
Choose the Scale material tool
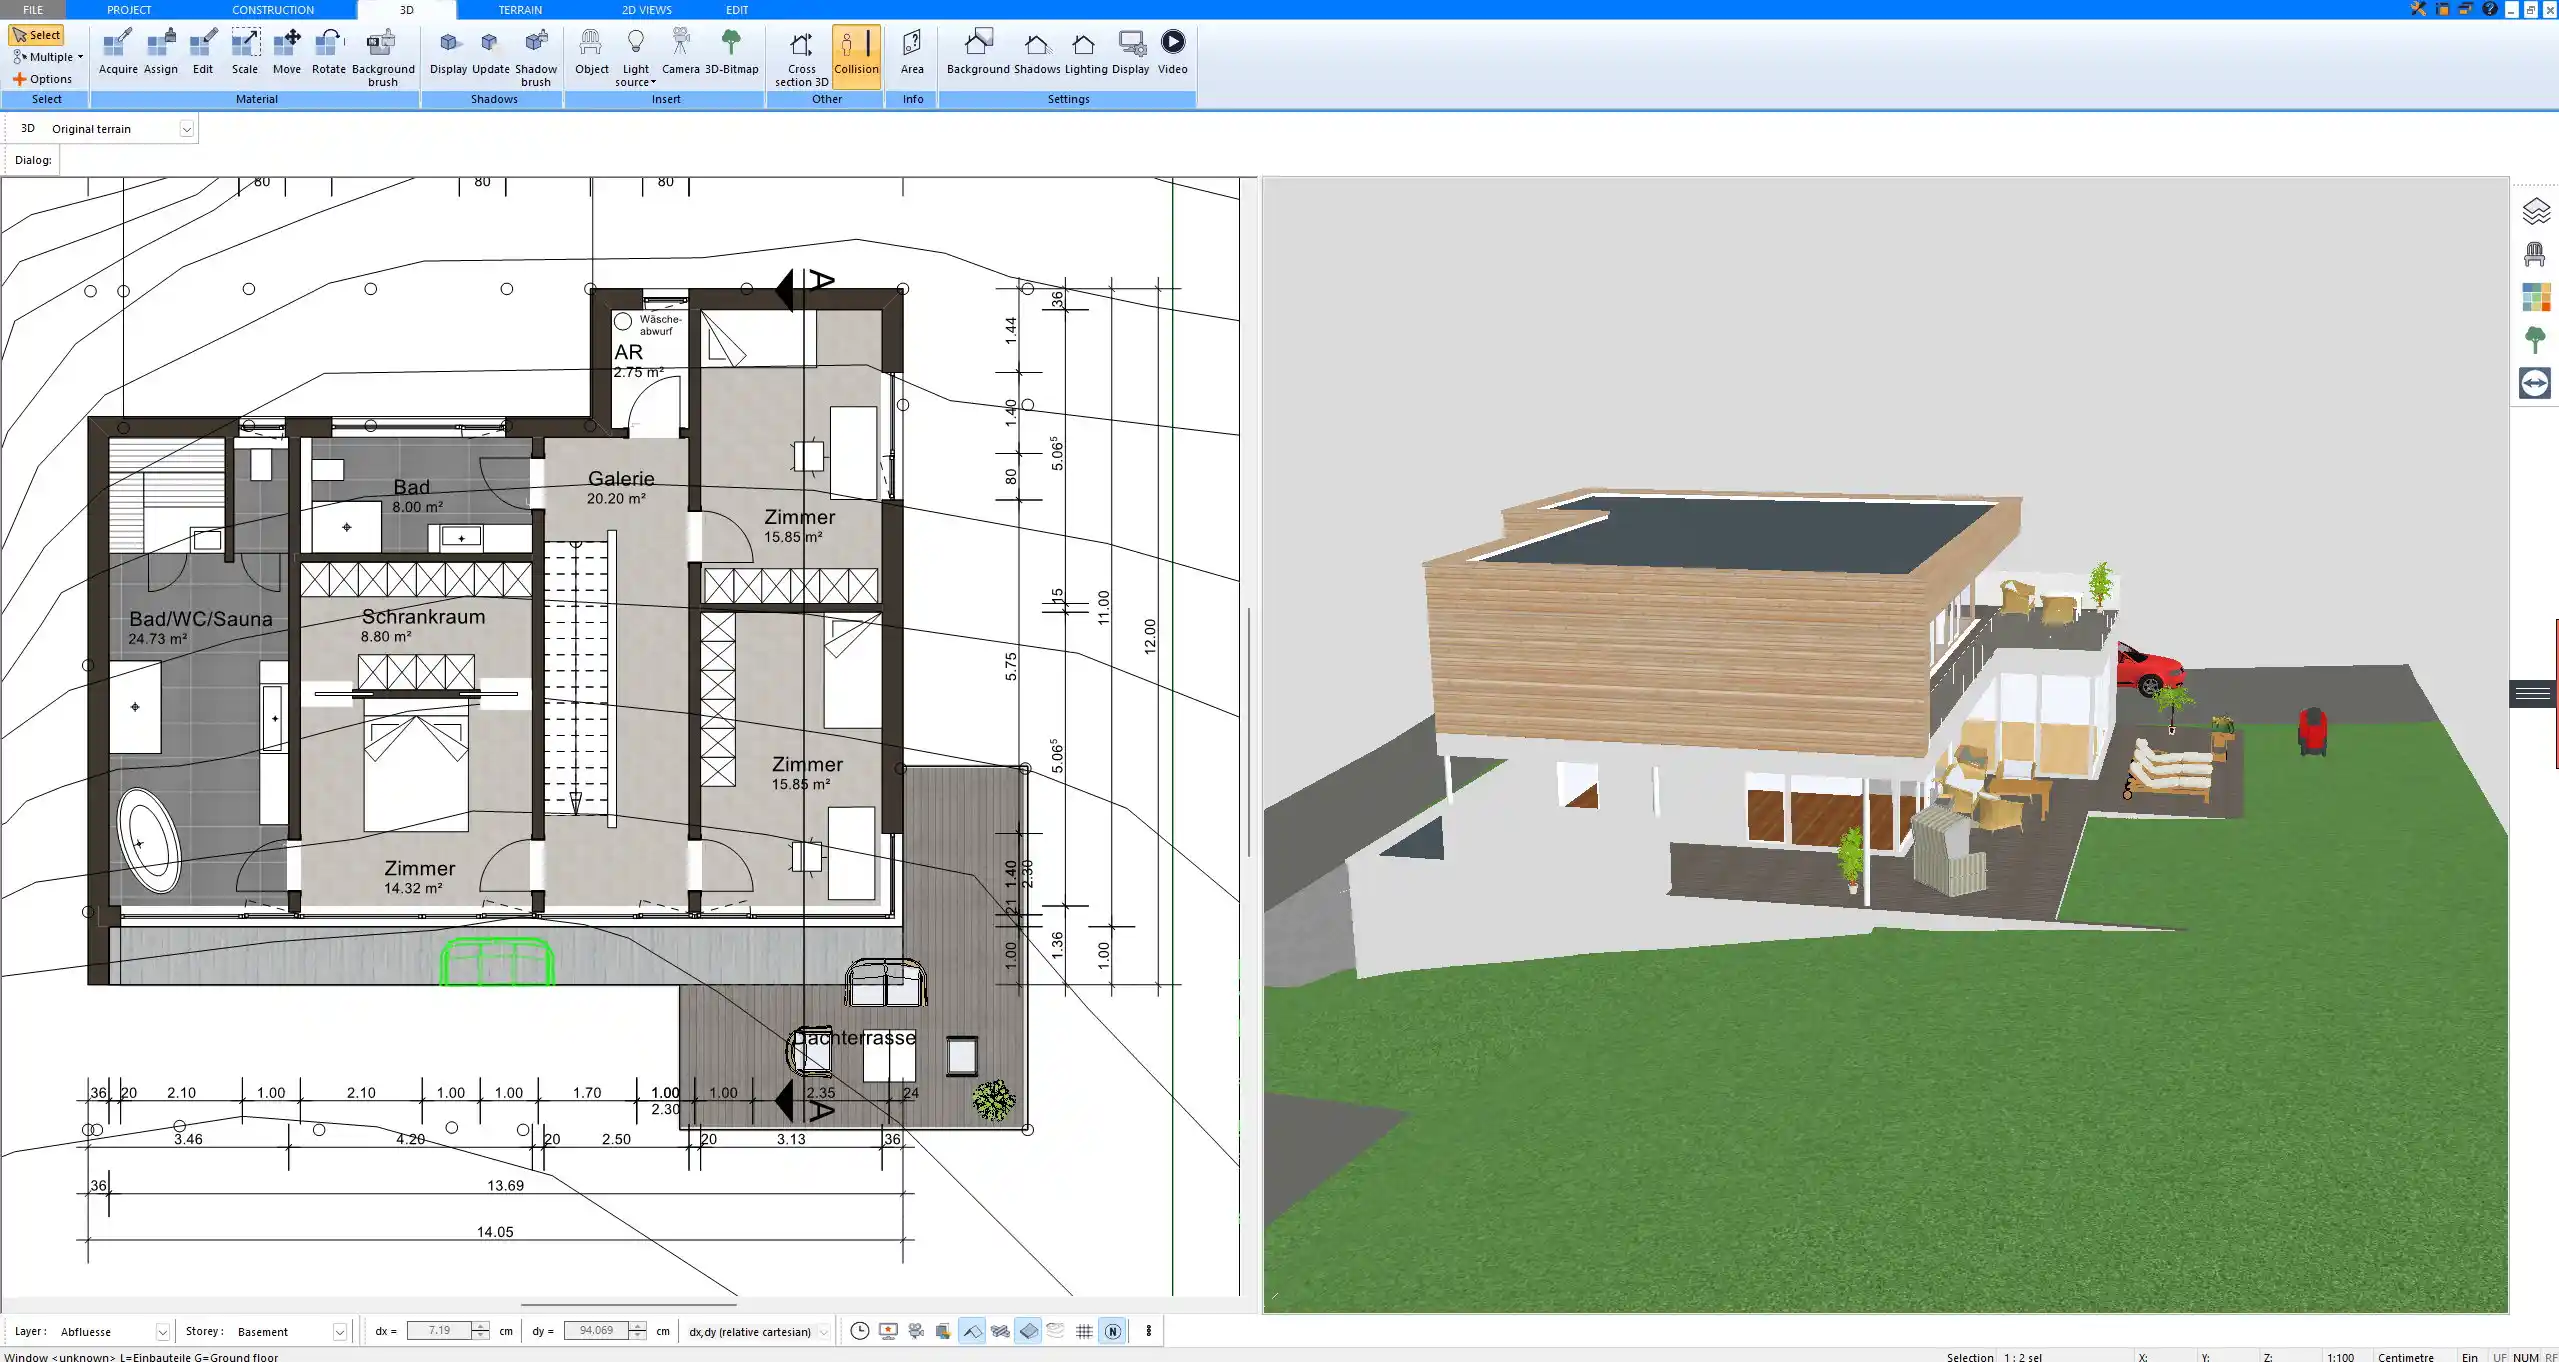245,52
